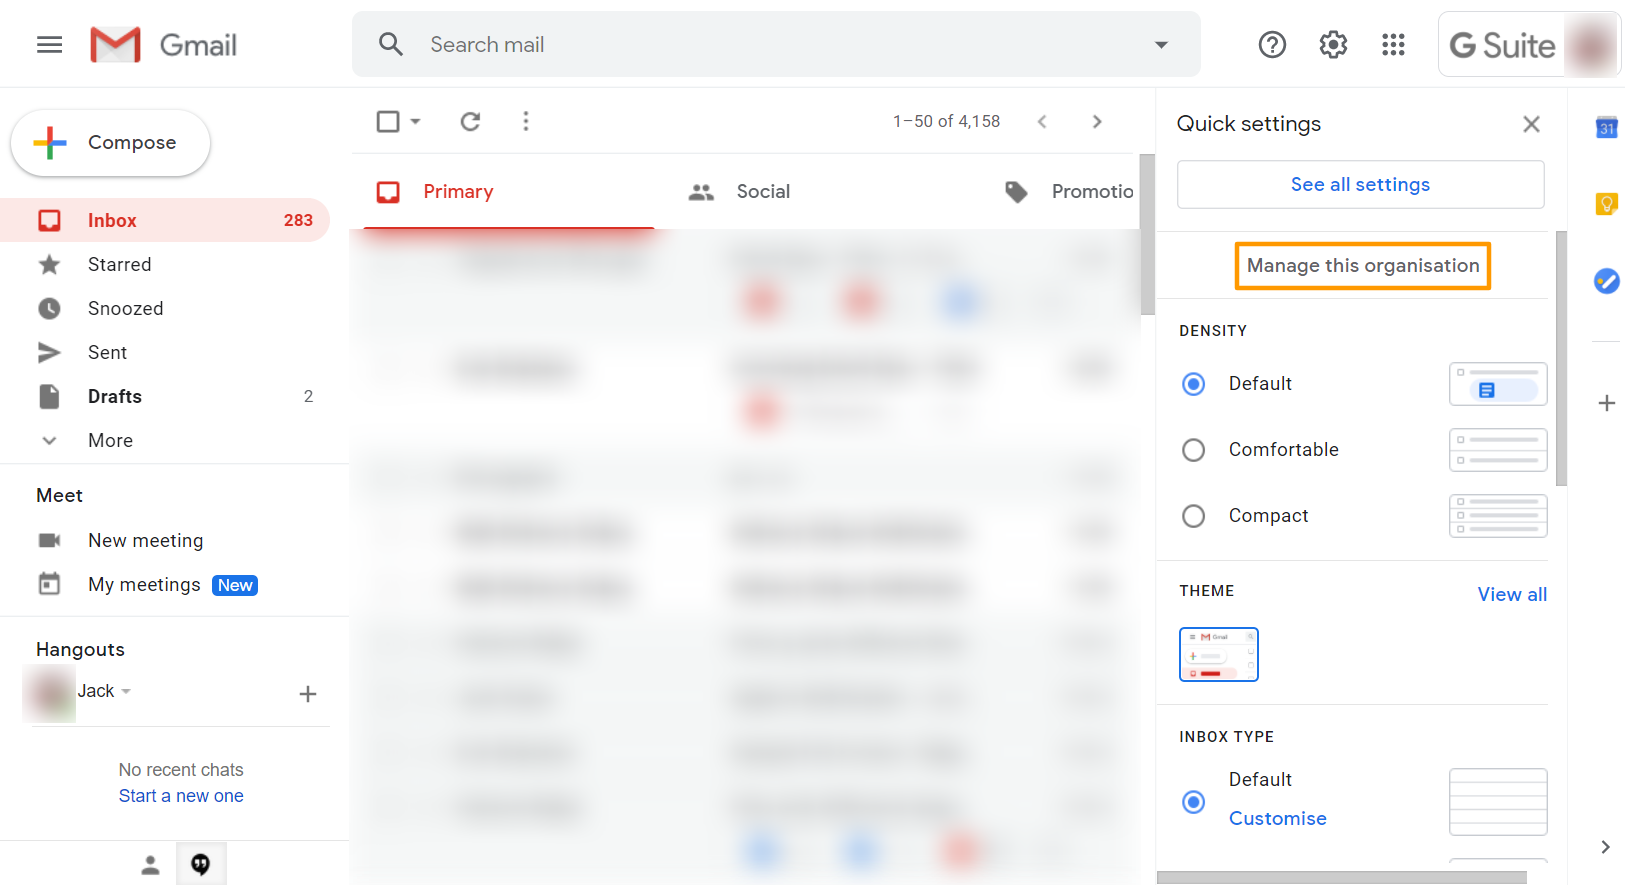Viewport: 1625px width, 885px height.
Task: Open My meetings
Action: tap(144, 584)
